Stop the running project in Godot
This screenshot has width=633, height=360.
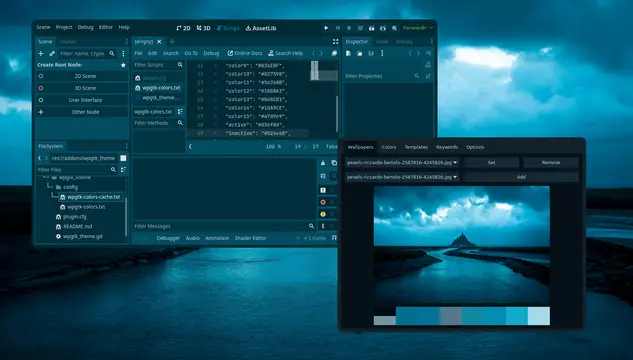349,28
